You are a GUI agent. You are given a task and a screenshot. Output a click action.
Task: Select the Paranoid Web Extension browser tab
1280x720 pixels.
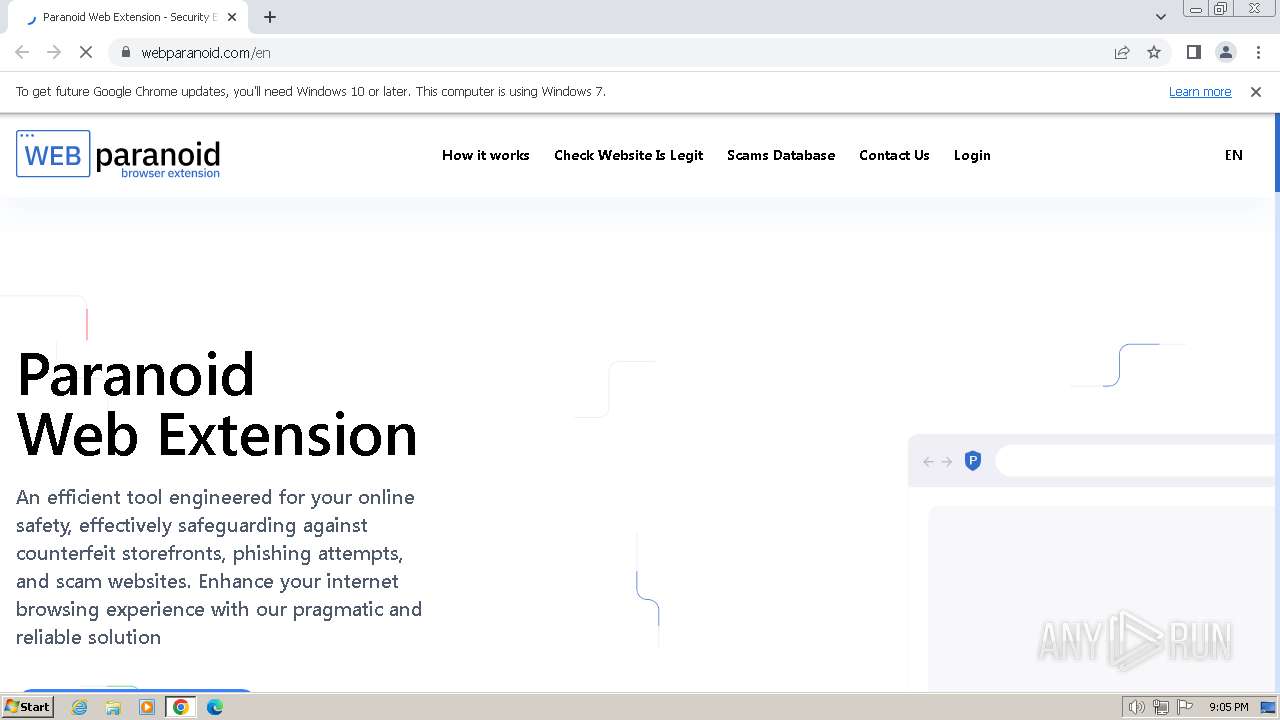click(x=130, y=17)
